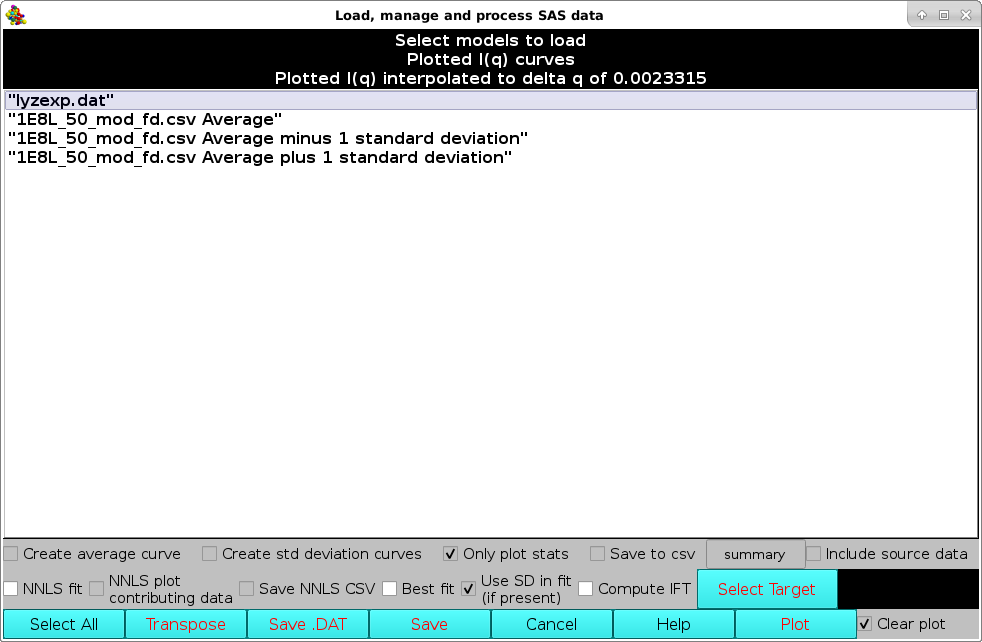The height and width of the screenshot is (642, 982).
Task: Uncheck the Clear plot checkbox
Action: pos(865,624)
